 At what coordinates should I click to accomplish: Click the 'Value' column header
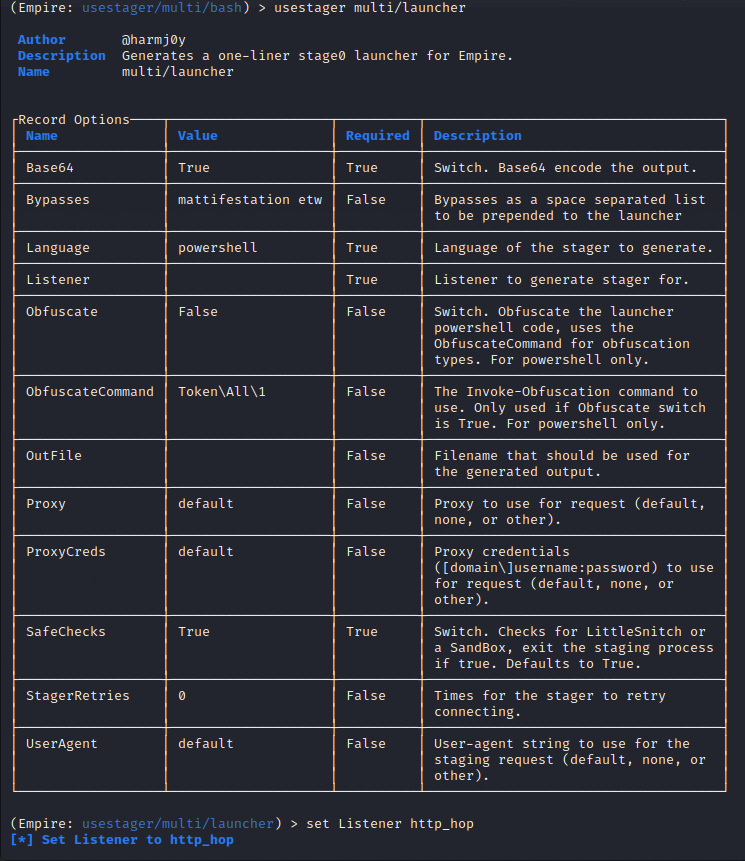[x=198, y=136]
